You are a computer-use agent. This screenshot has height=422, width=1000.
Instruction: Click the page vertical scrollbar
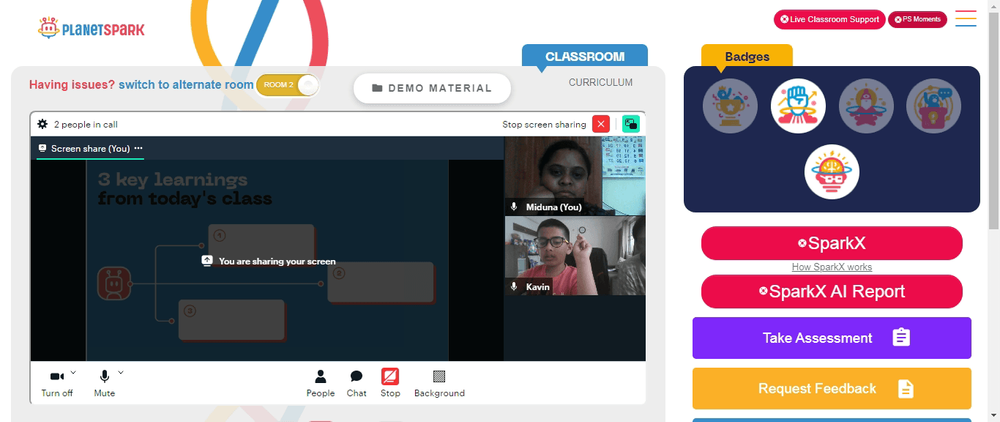tap(994, 121)
